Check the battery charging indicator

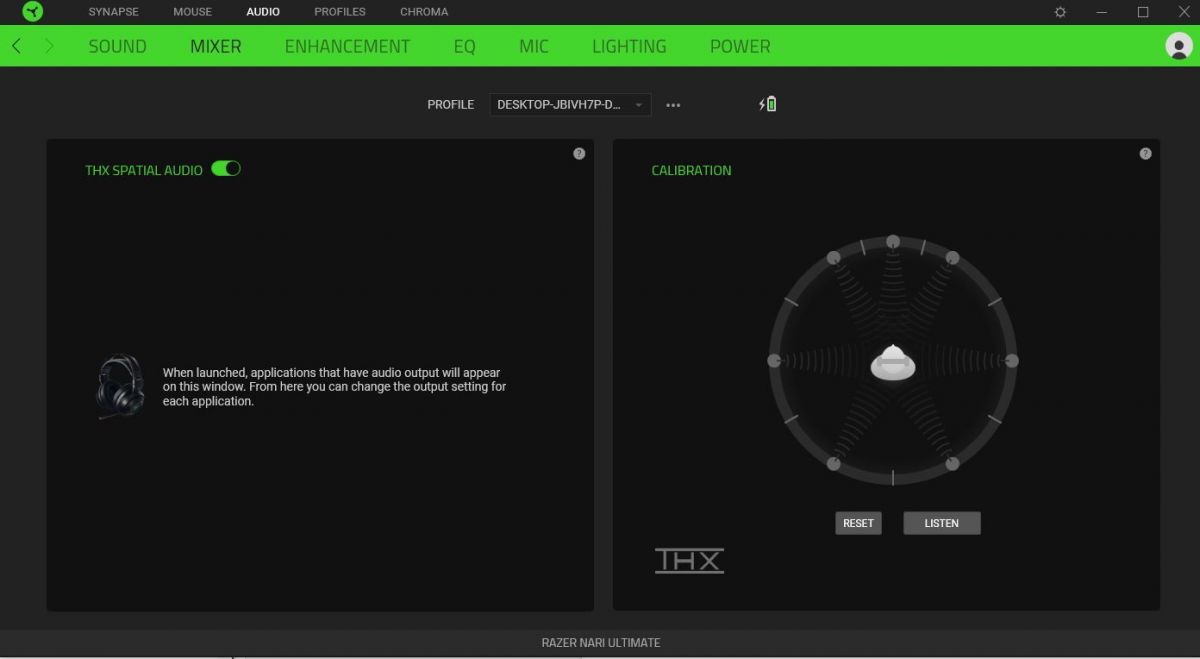click(768, 104)
